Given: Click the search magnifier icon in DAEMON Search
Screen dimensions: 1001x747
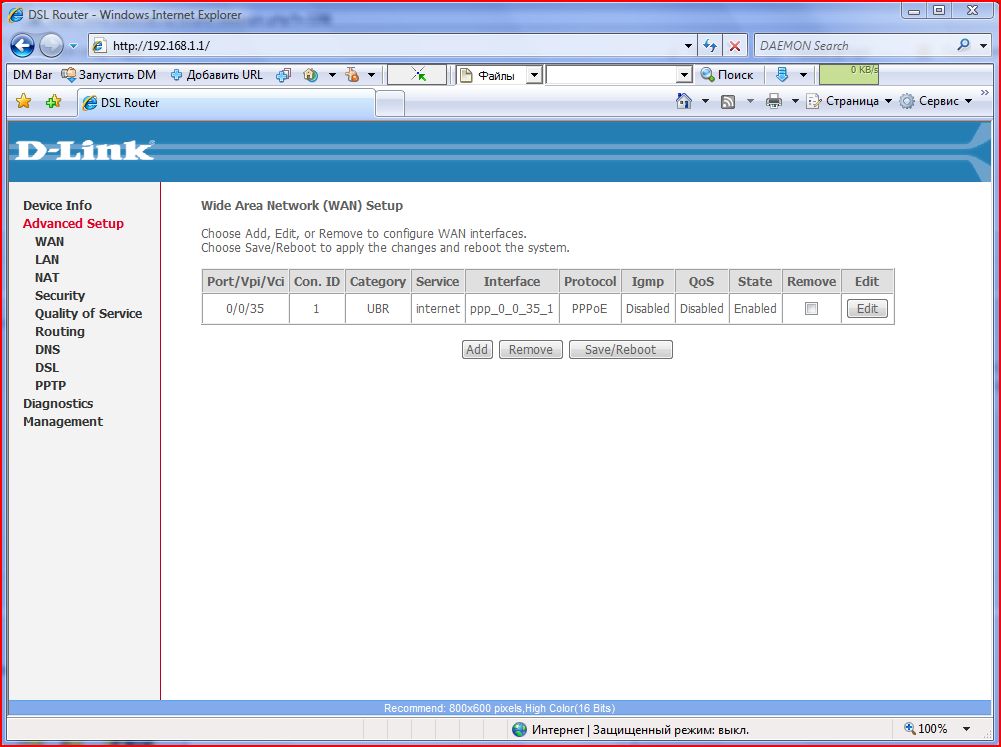Looking at the screenshot, I should pyautogui.click(x=963, y=45).
